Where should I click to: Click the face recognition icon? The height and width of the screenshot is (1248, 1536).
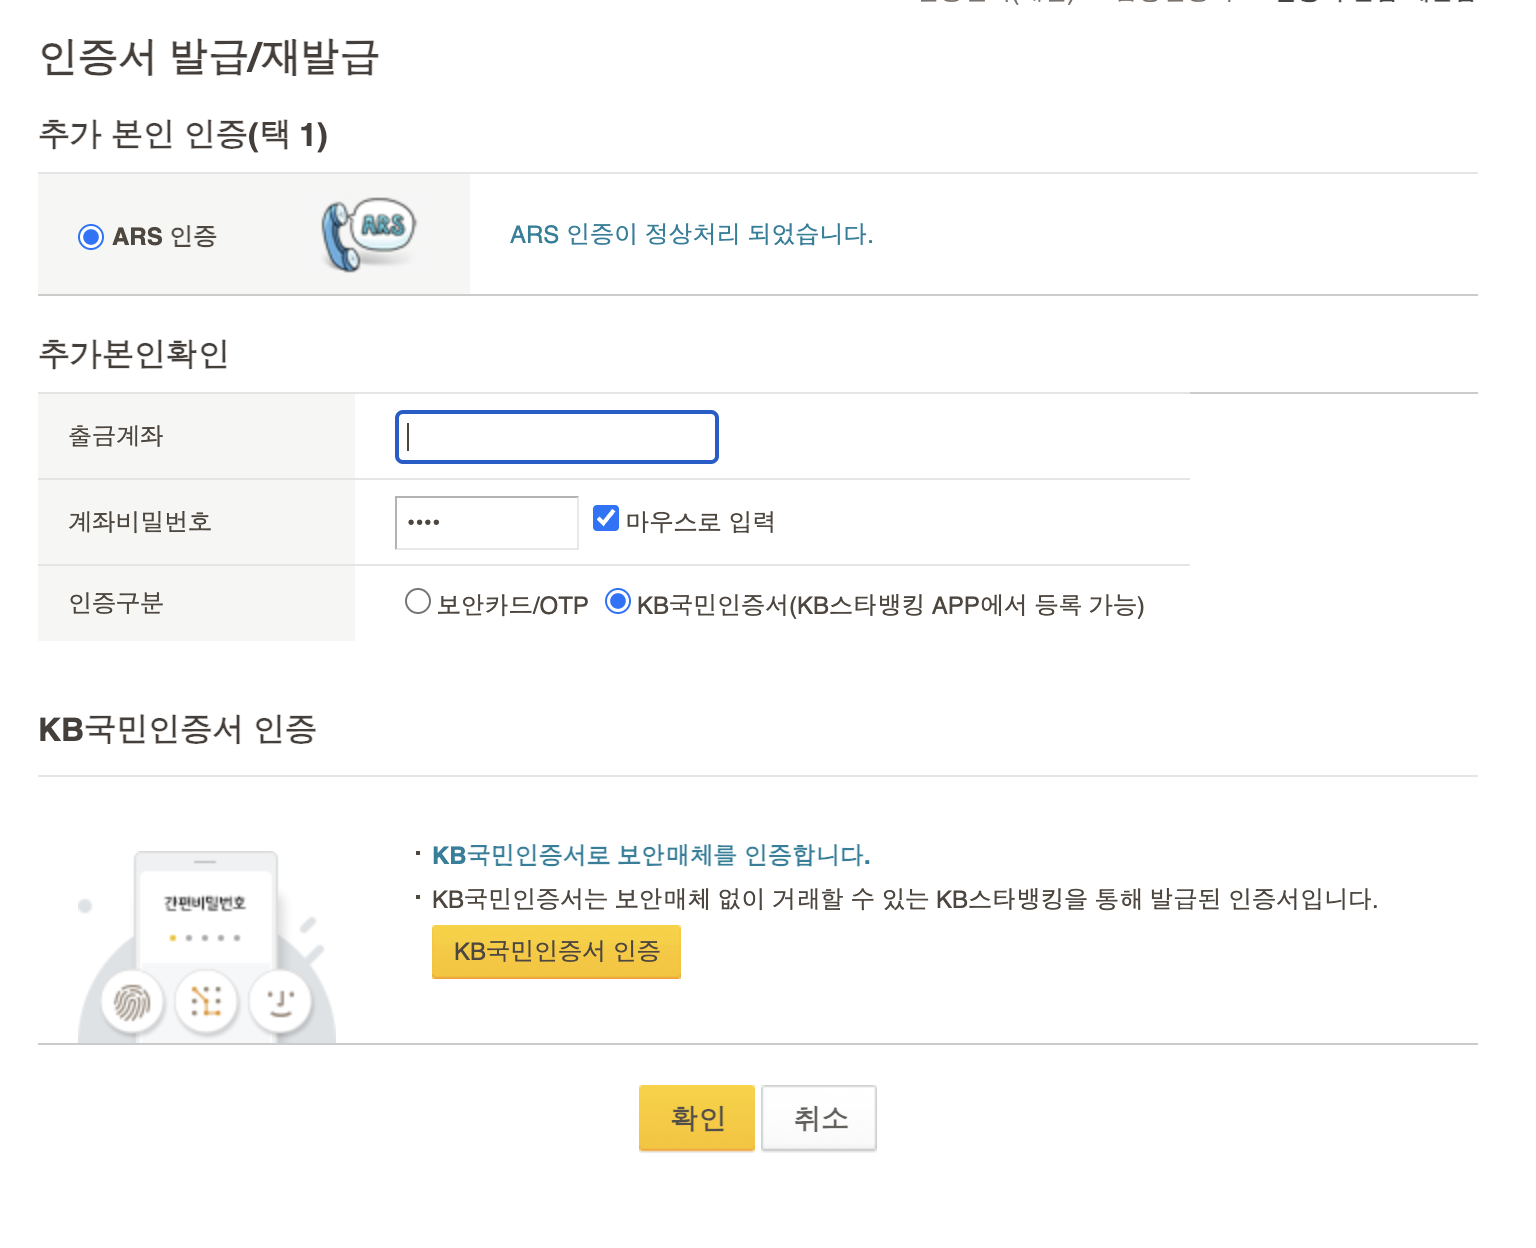pyautogui.click(x=281, y=1001)
